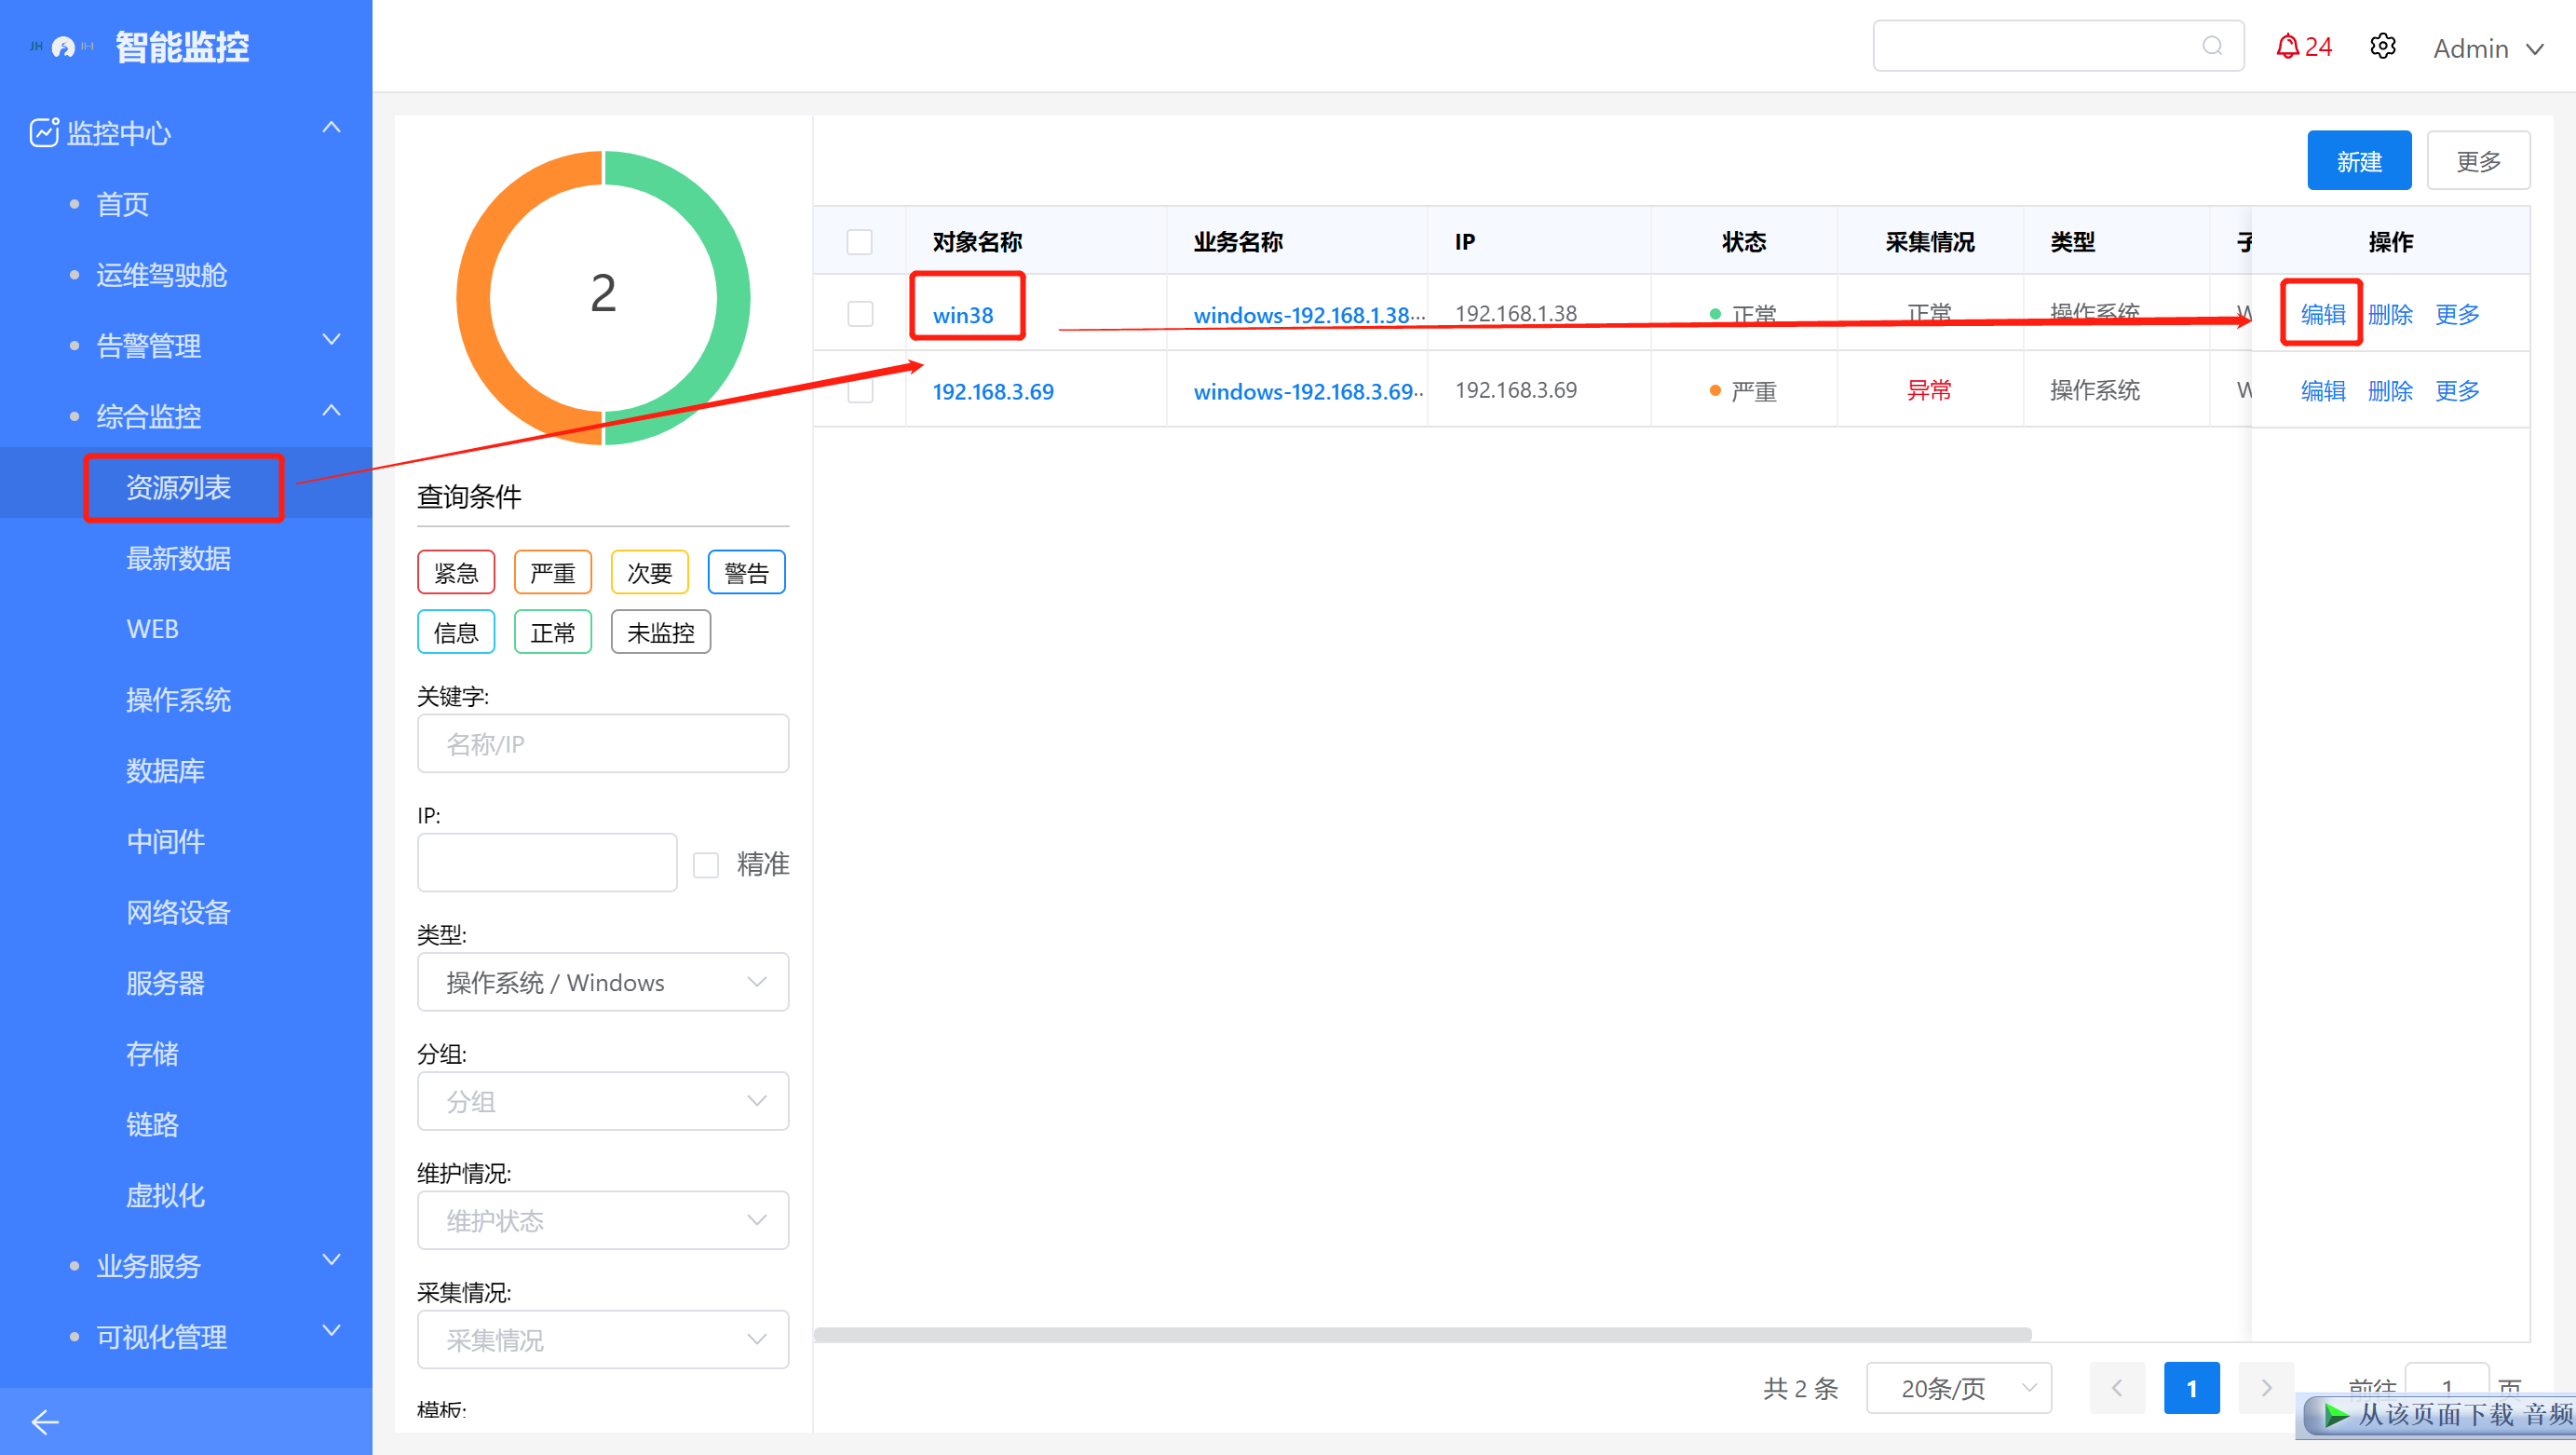Go to next page arrow
The height and width of the screenshot is (1455, 2576).
[2266, 1388]
